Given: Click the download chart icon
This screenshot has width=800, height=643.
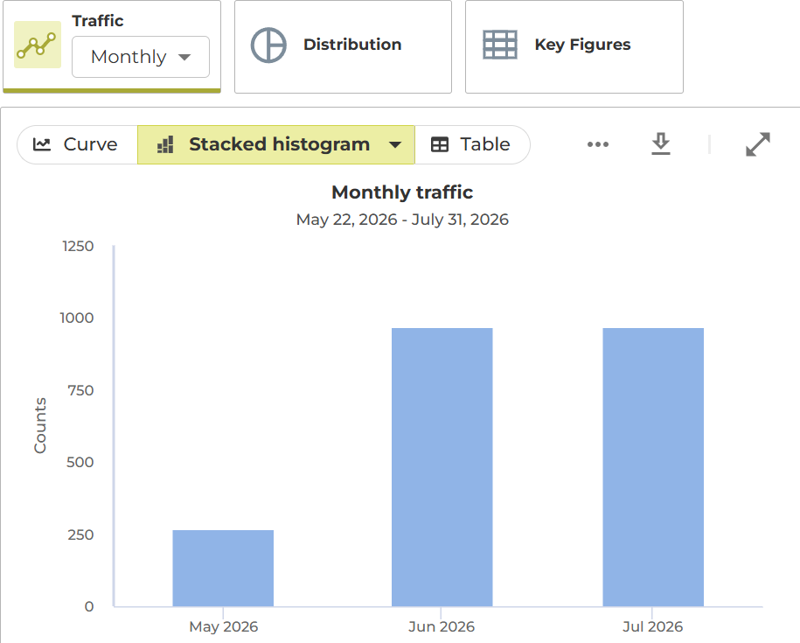Looking at the screenshot, I should coord(661,144).
